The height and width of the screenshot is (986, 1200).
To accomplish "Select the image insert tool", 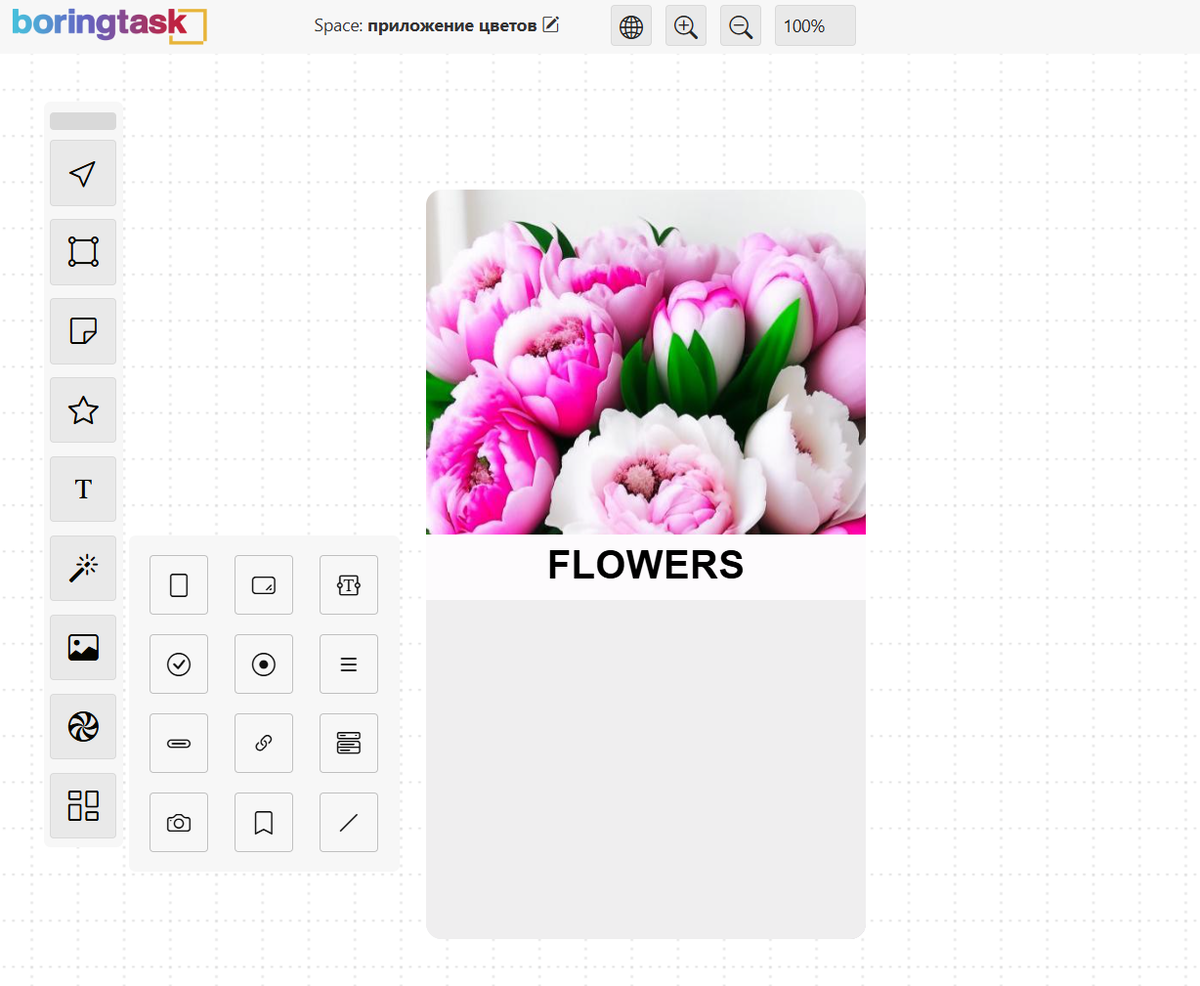I will (83, 648).
